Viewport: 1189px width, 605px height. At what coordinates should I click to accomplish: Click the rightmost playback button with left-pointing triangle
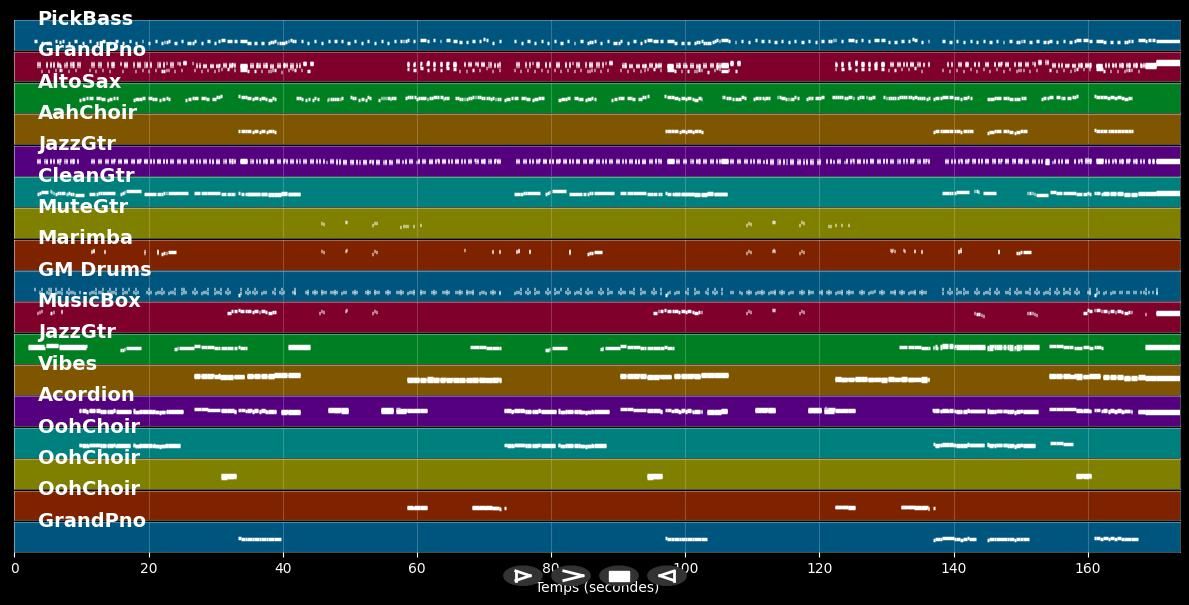666,576
